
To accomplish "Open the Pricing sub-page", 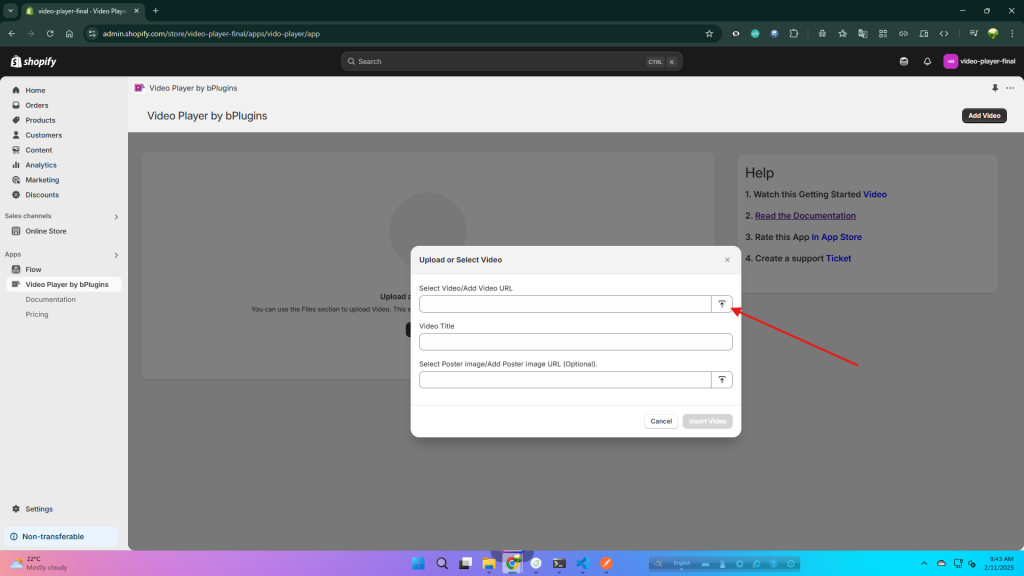I will (x=37, y=314).
